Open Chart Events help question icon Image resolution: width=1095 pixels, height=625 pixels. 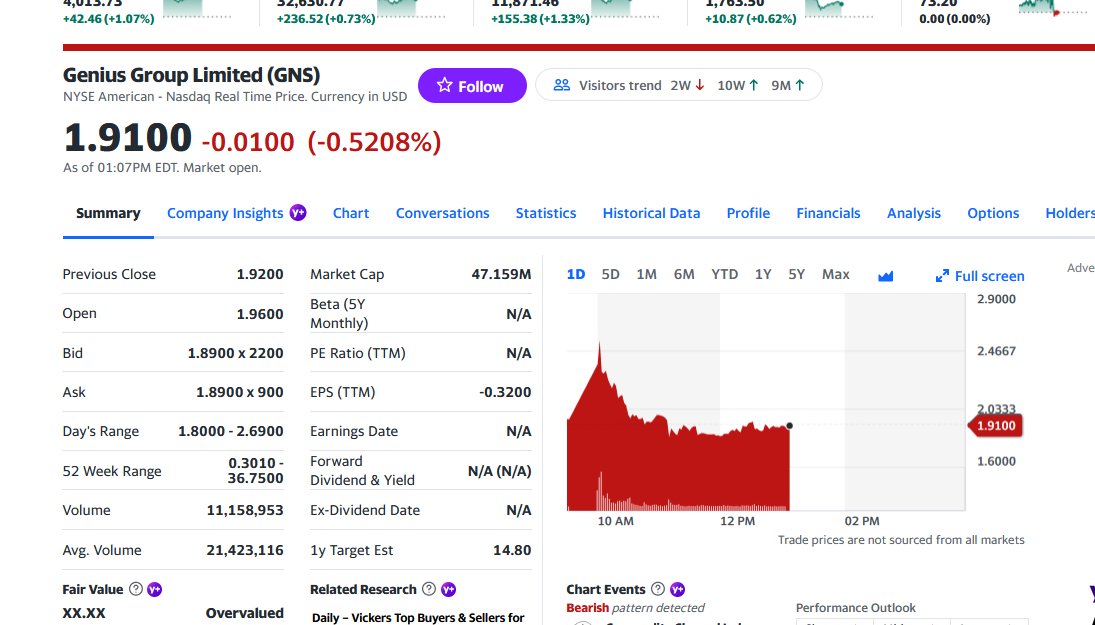(x=658, y=589)
